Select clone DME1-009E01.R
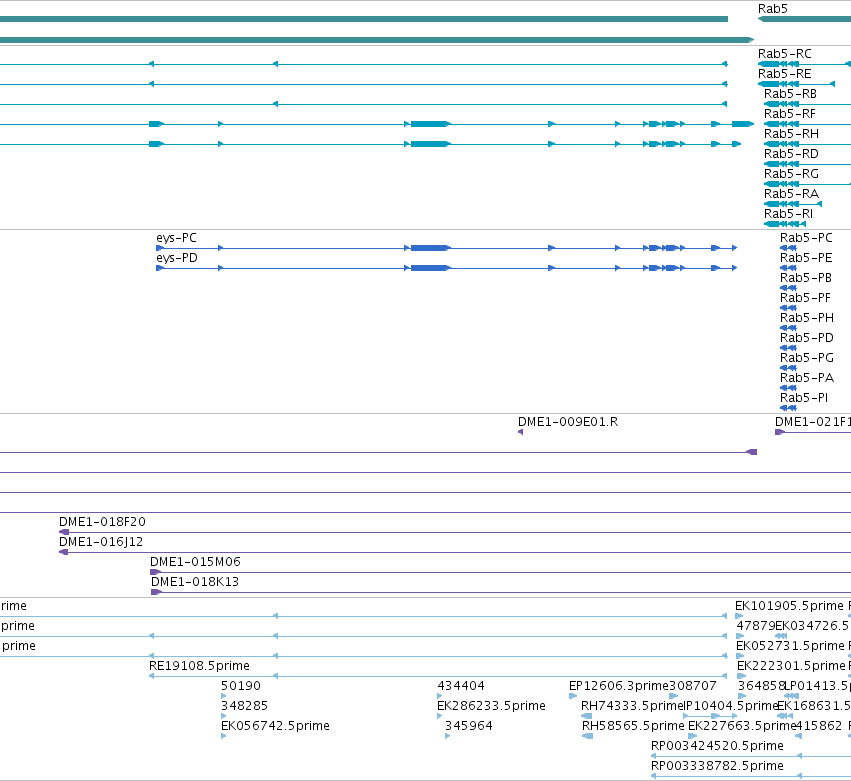This screenshot has width=851, height=781. coord(568,422)
